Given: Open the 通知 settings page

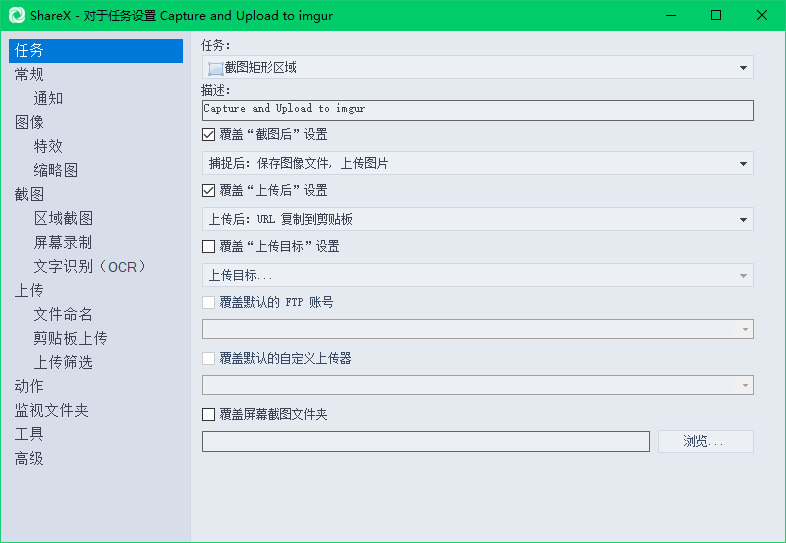Looking at the screenshot, I should (48, 98).
